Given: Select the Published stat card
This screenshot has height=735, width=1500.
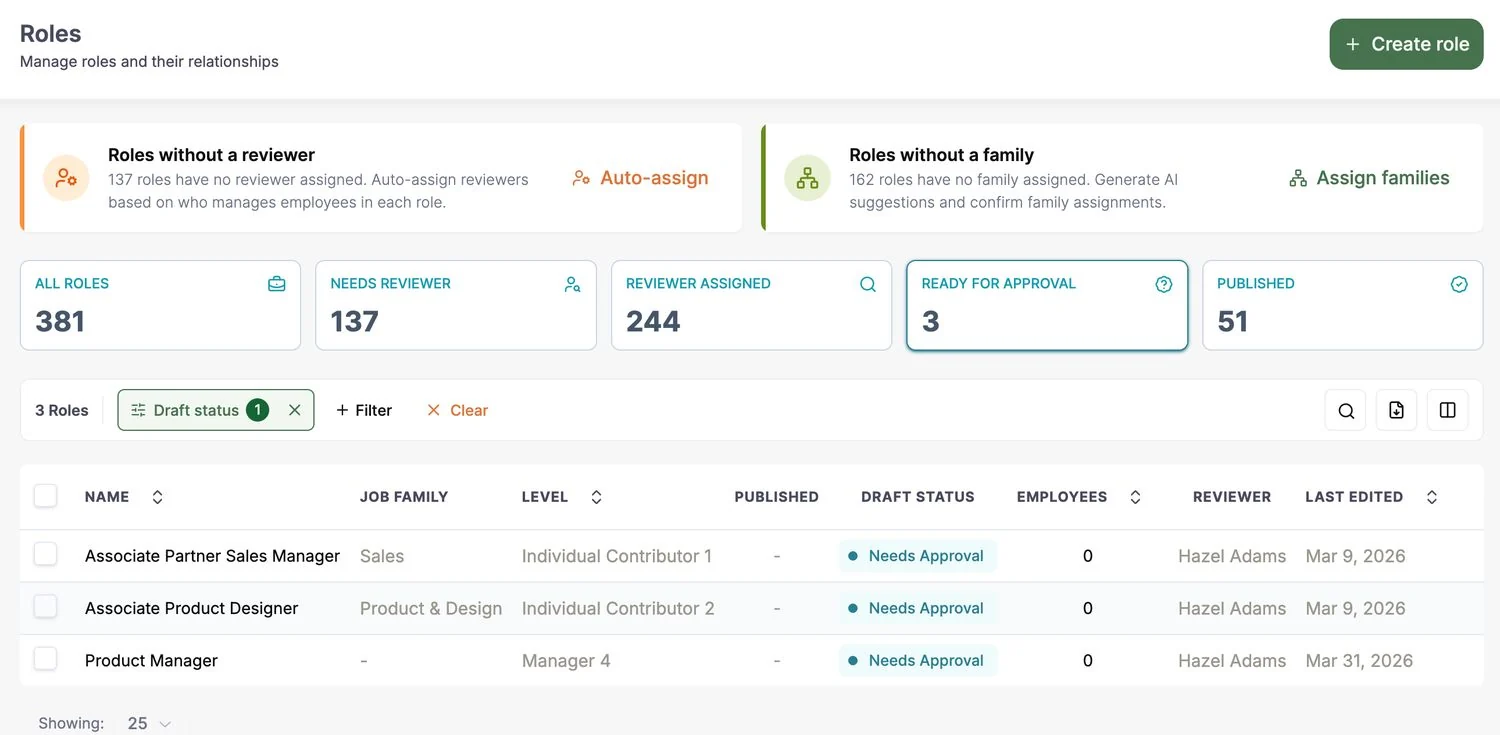Looking at the screenshot, I should [x=1342, y=305].
